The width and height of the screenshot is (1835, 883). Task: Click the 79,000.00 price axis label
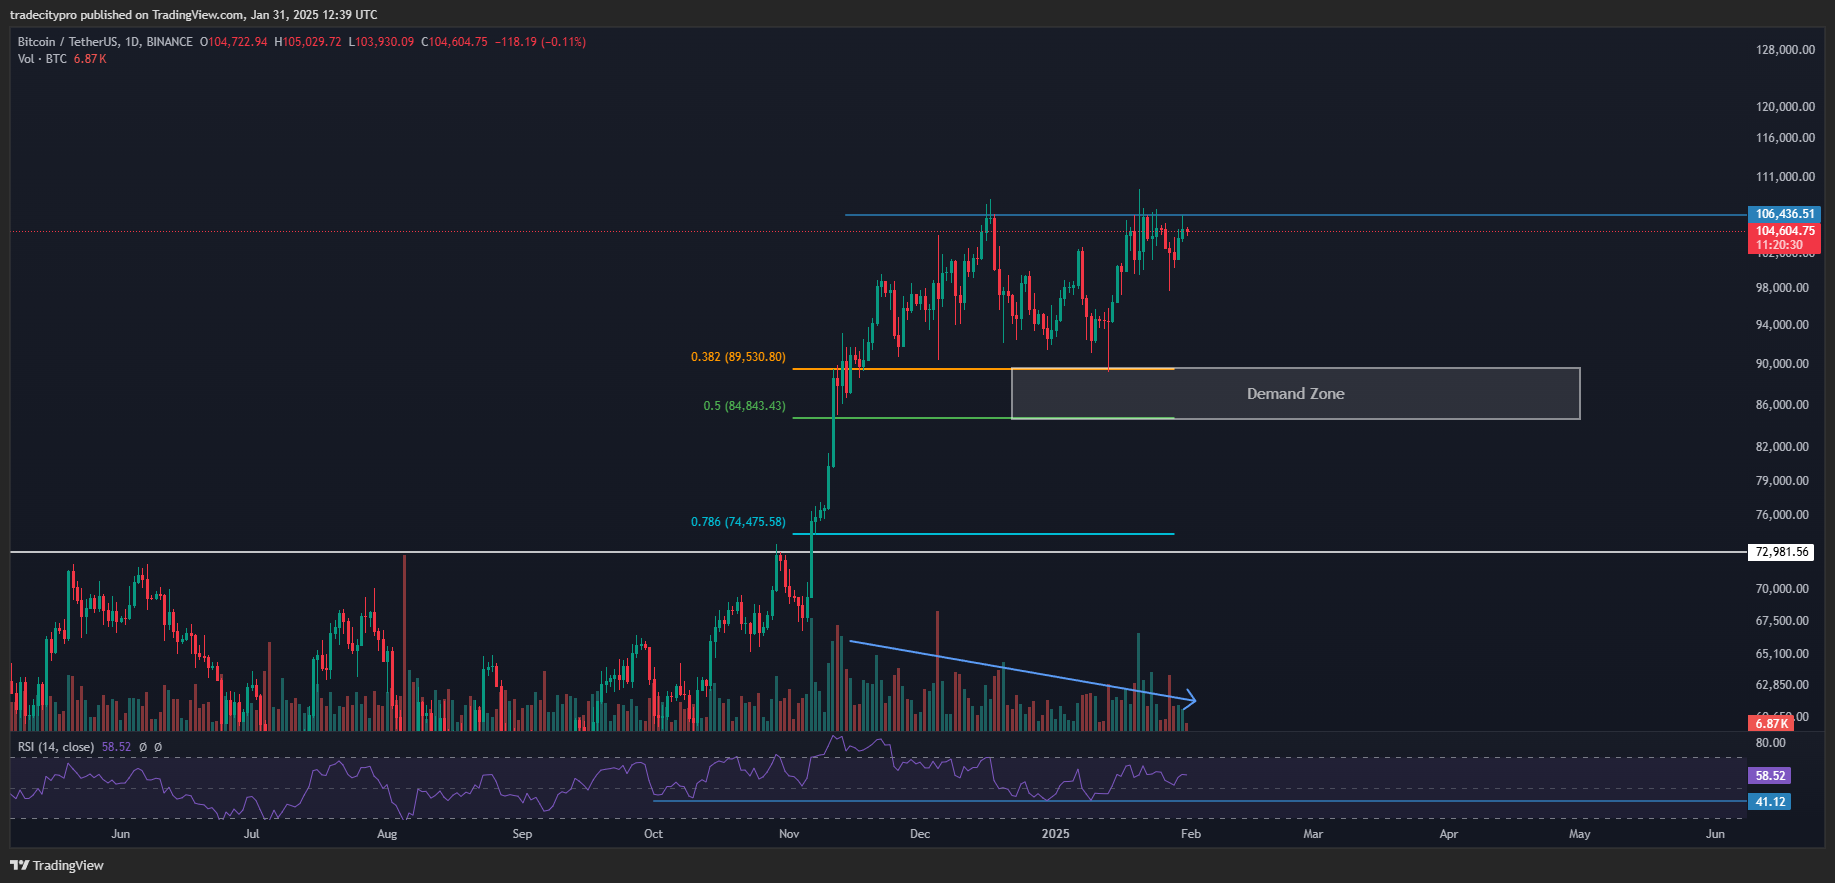(x=1782, y=481)
